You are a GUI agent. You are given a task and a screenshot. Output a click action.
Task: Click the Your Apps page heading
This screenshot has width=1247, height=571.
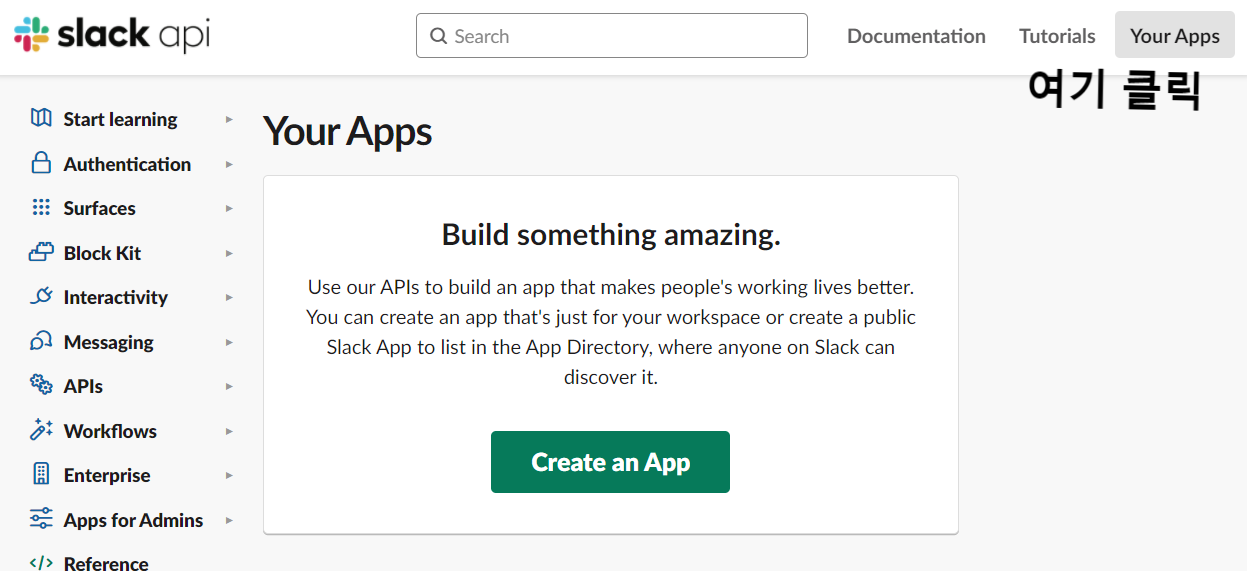click(x=348, y=132)
